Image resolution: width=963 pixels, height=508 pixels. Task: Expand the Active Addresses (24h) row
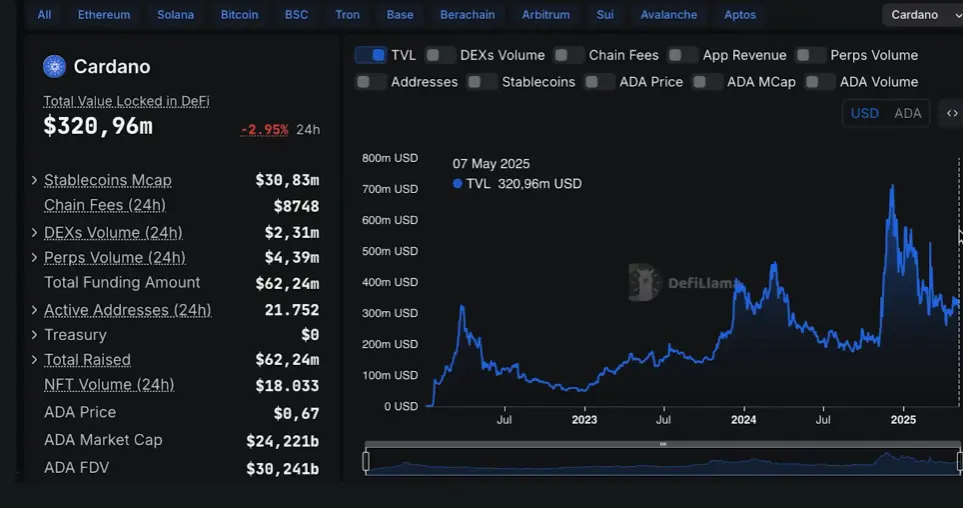(x=34, y=310)
